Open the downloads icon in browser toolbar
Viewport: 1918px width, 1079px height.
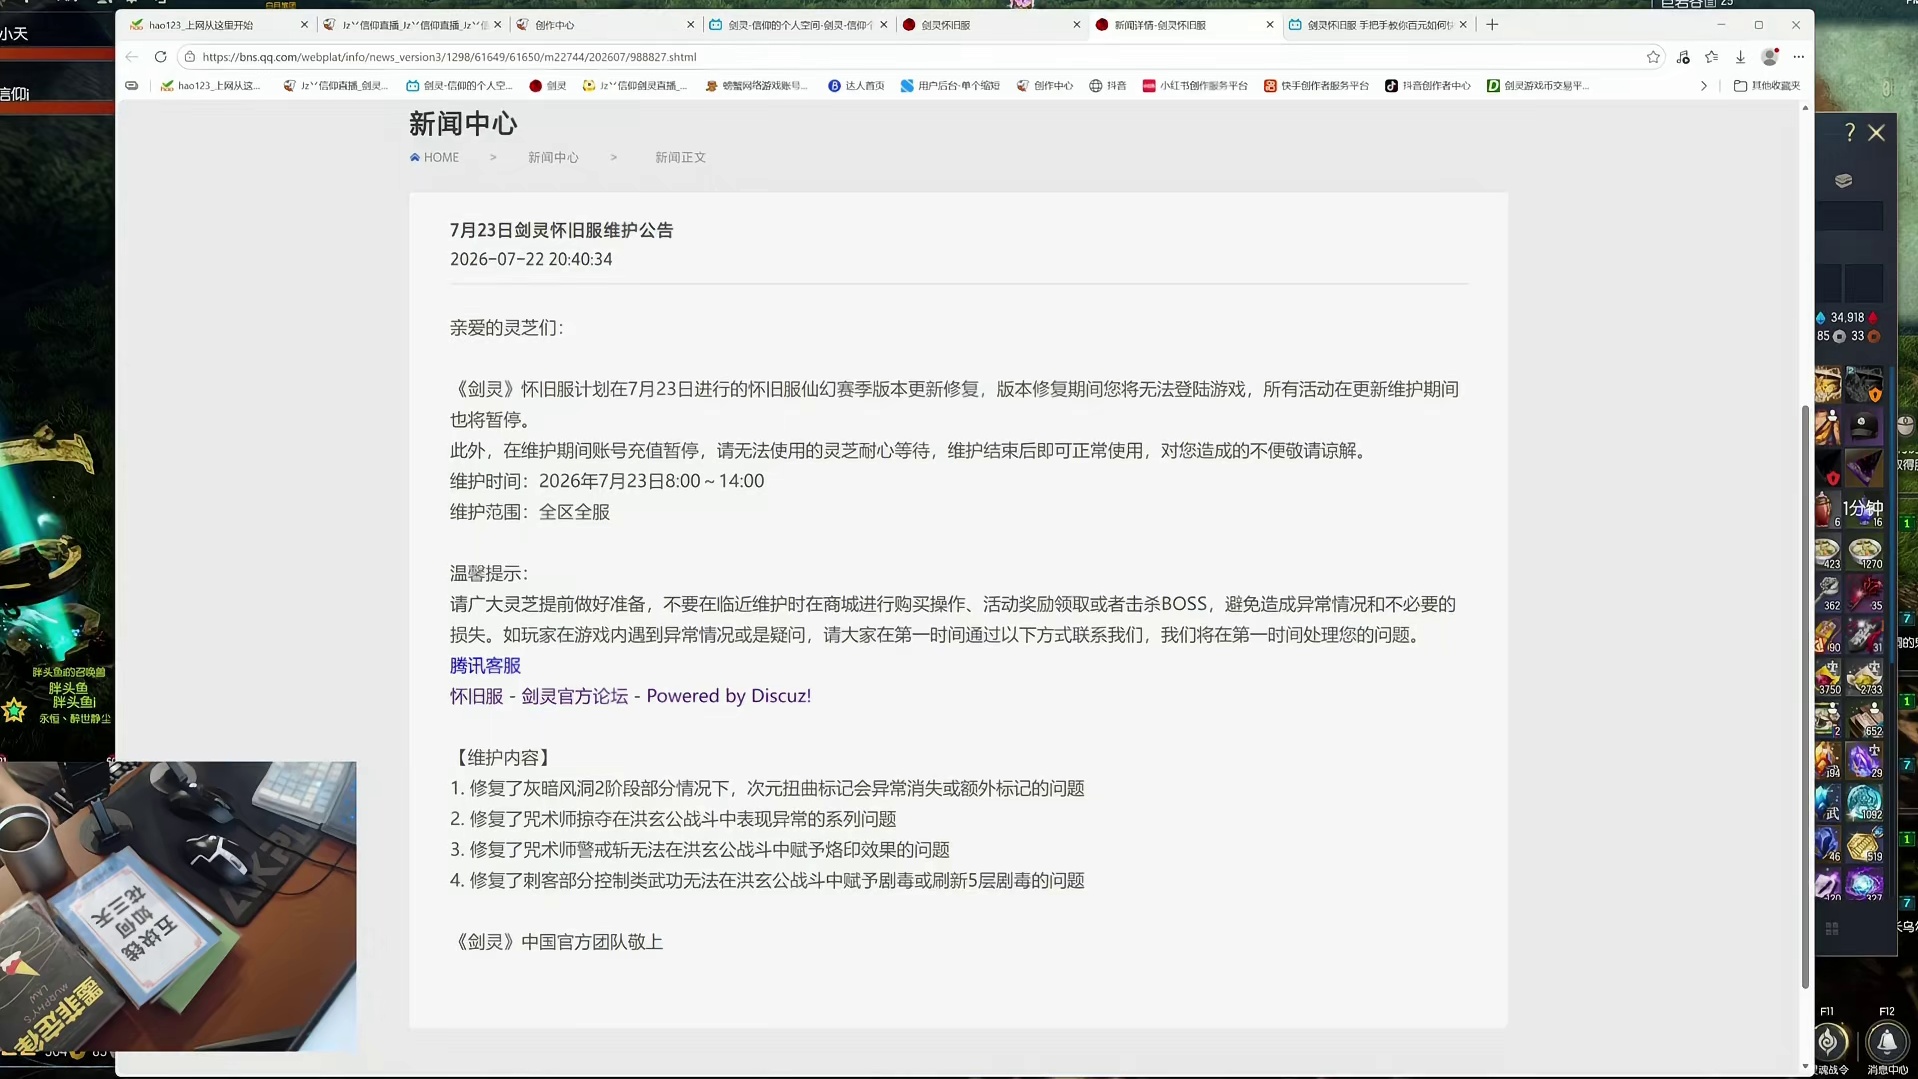tap(1740, 57)
